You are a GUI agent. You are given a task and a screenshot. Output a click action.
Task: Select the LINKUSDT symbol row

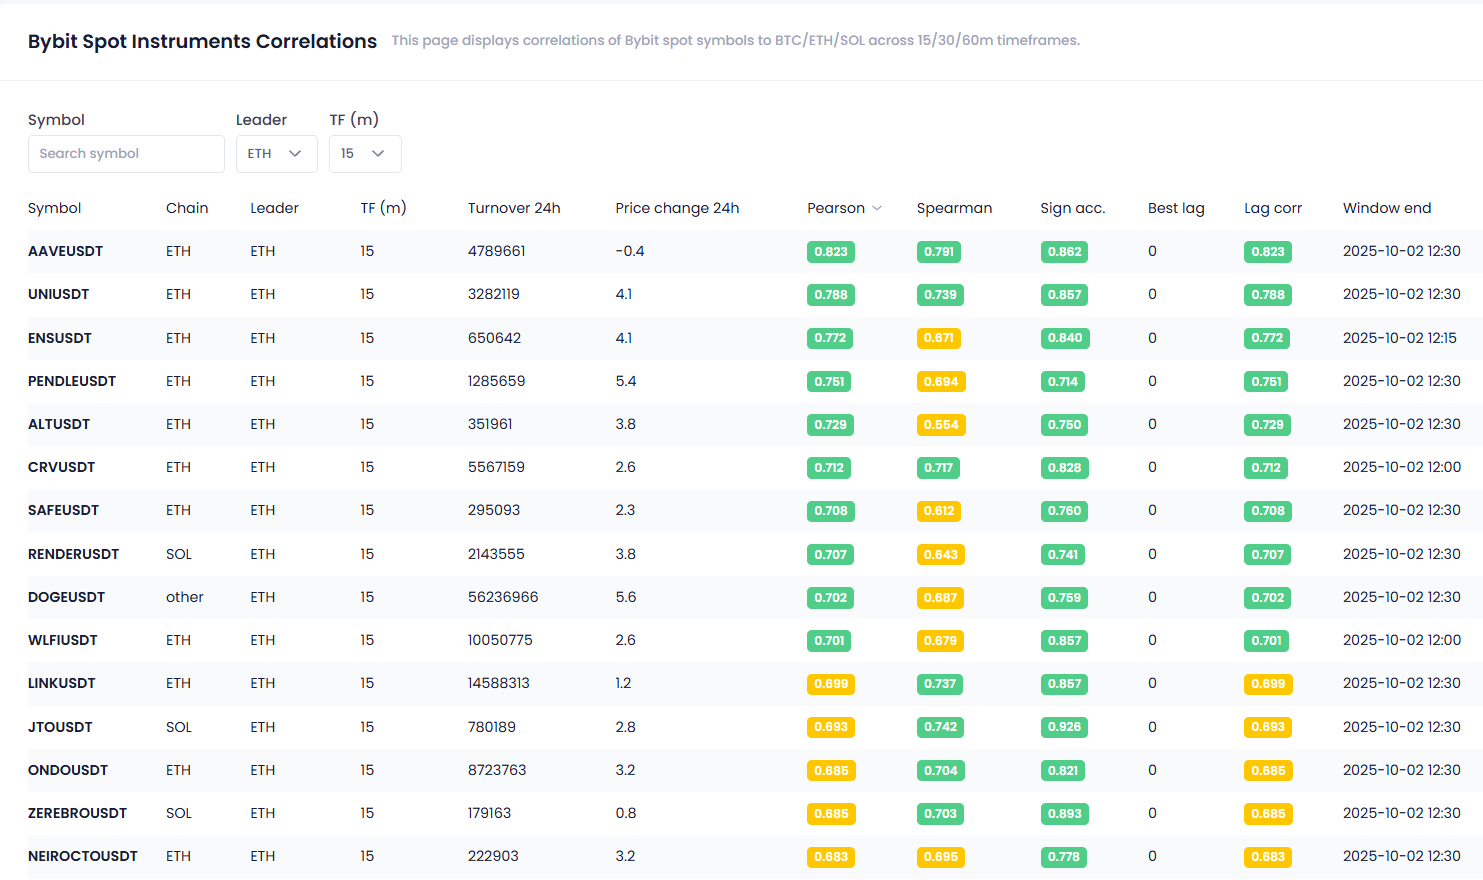pos(755,683)
